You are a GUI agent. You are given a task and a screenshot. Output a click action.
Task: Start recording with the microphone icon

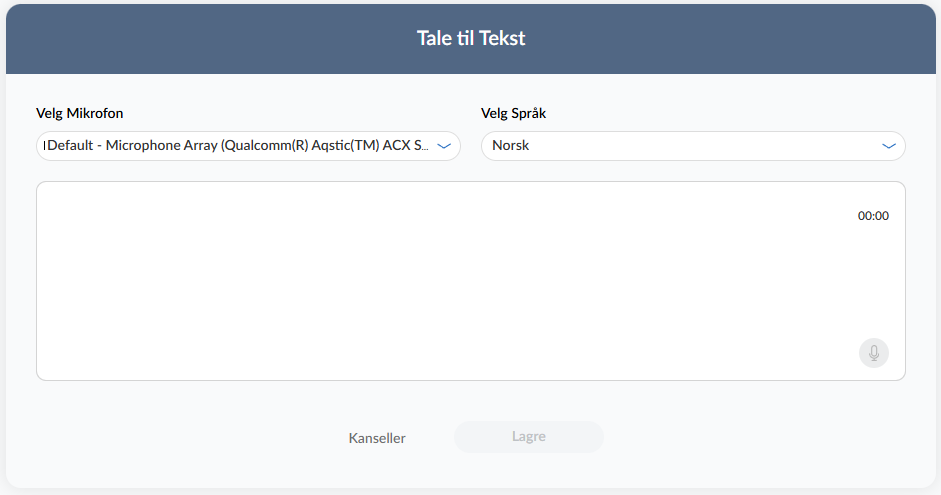tap(873, 353)
